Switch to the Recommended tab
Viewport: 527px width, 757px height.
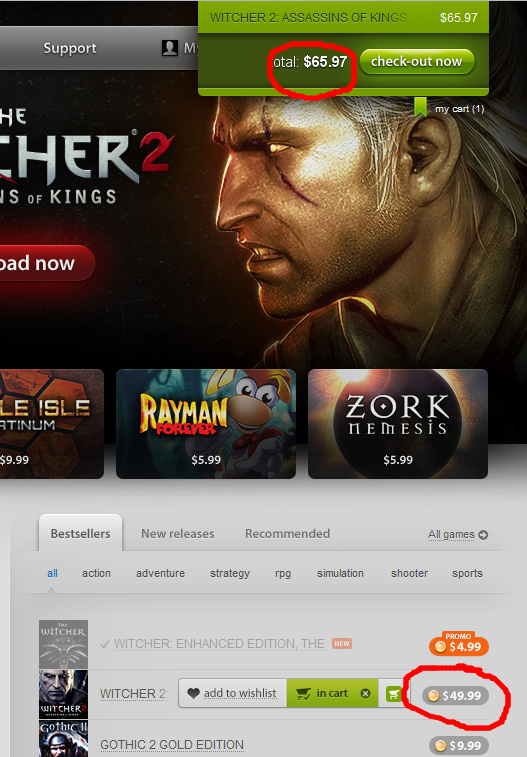tap(288, 533)
